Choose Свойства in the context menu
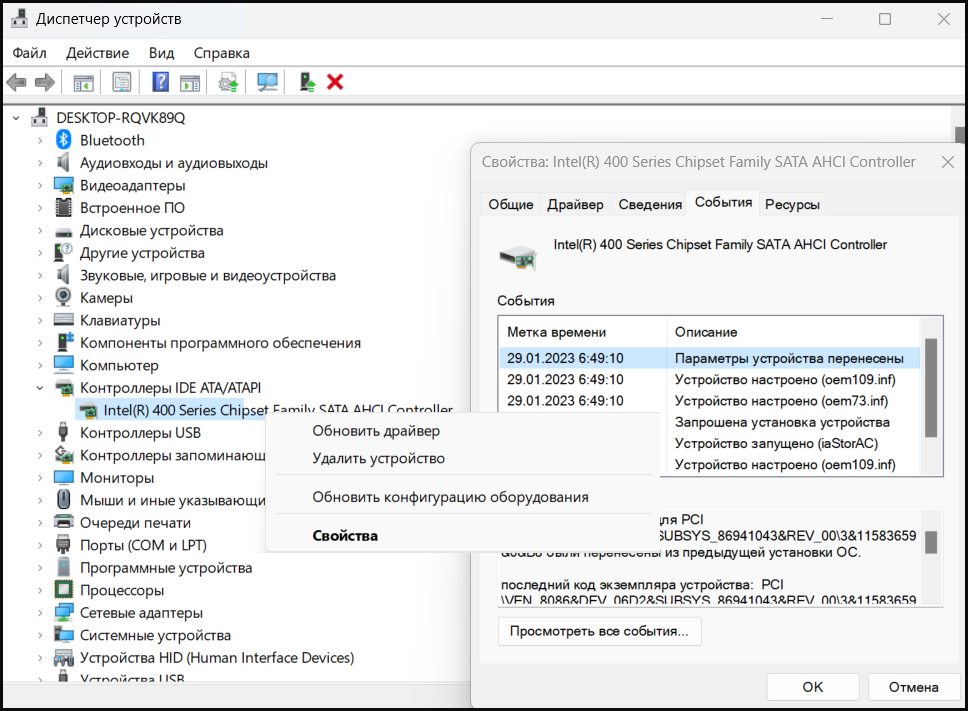 (345, 536)
